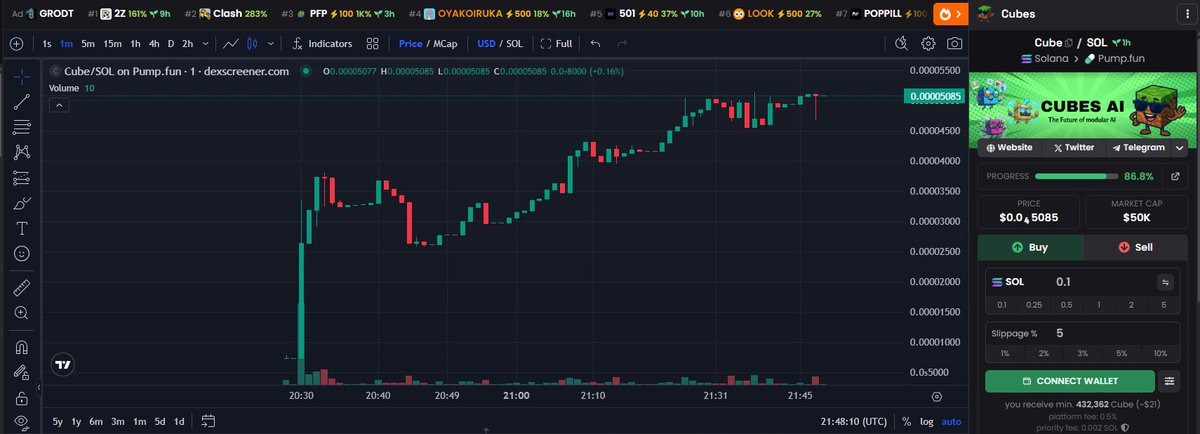Select the 1h time interval
Image resolution: width=1200 pixels, height=434 pixels.
coord(135,44)
